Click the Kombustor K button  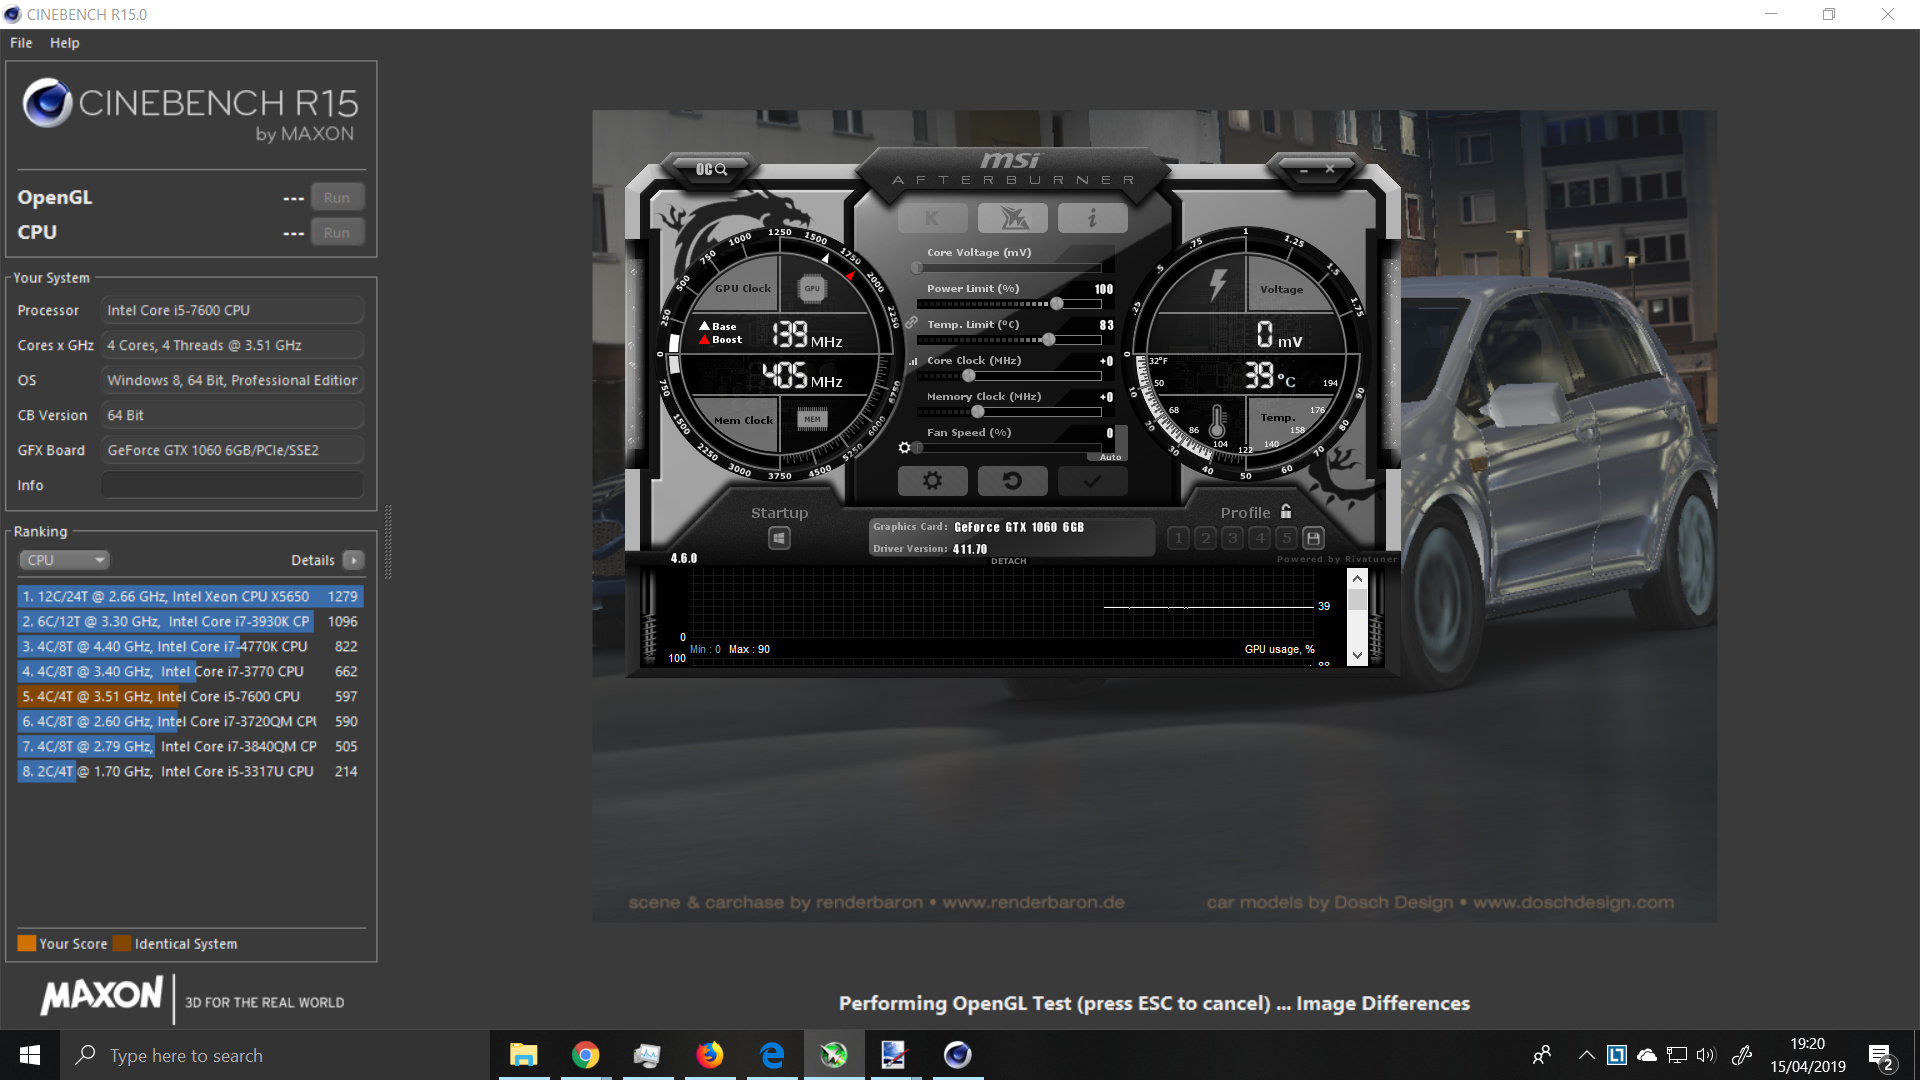pyautogui.click(x=932, y=218)
